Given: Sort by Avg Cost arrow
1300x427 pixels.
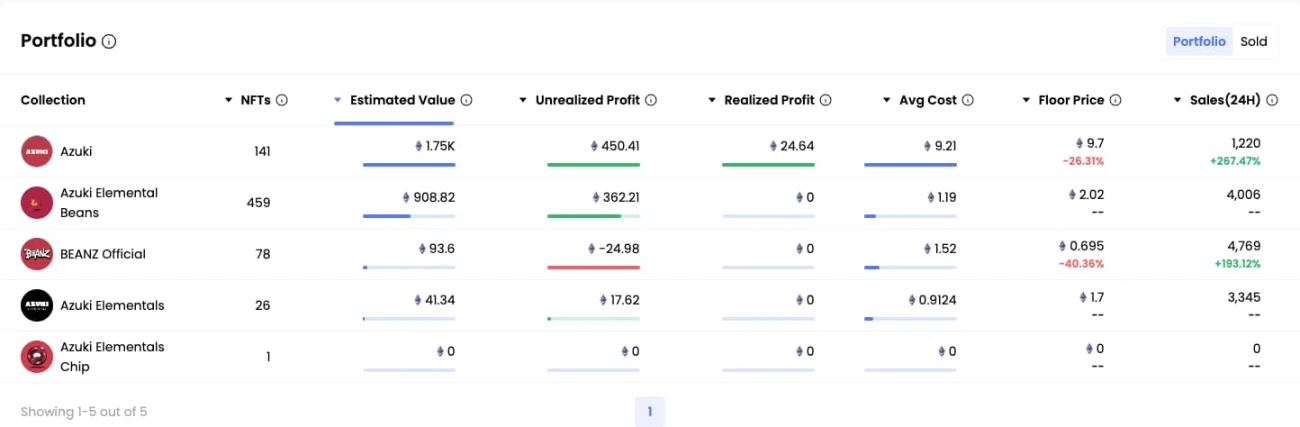Looking at the screenshot, I should [887, 100].
